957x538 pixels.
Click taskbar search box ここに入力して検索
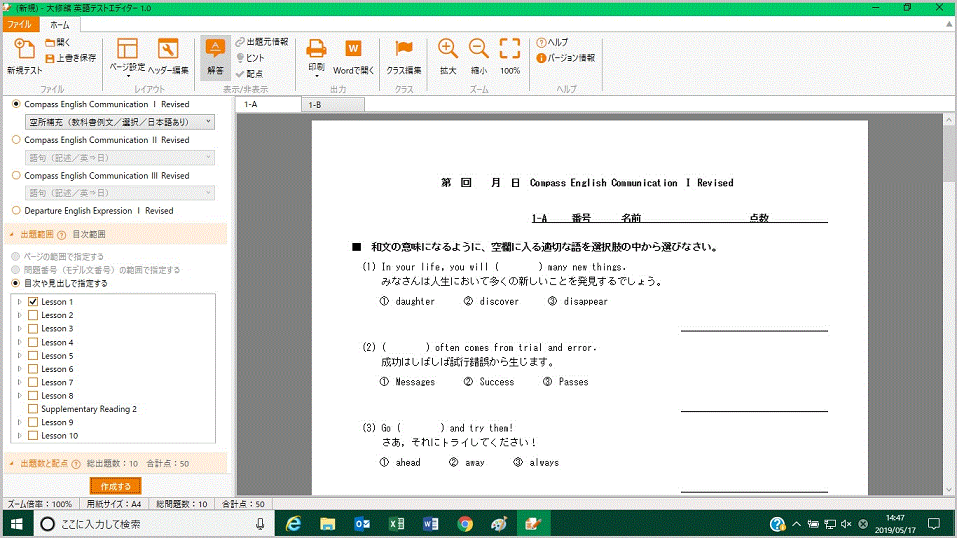point(153,524)
